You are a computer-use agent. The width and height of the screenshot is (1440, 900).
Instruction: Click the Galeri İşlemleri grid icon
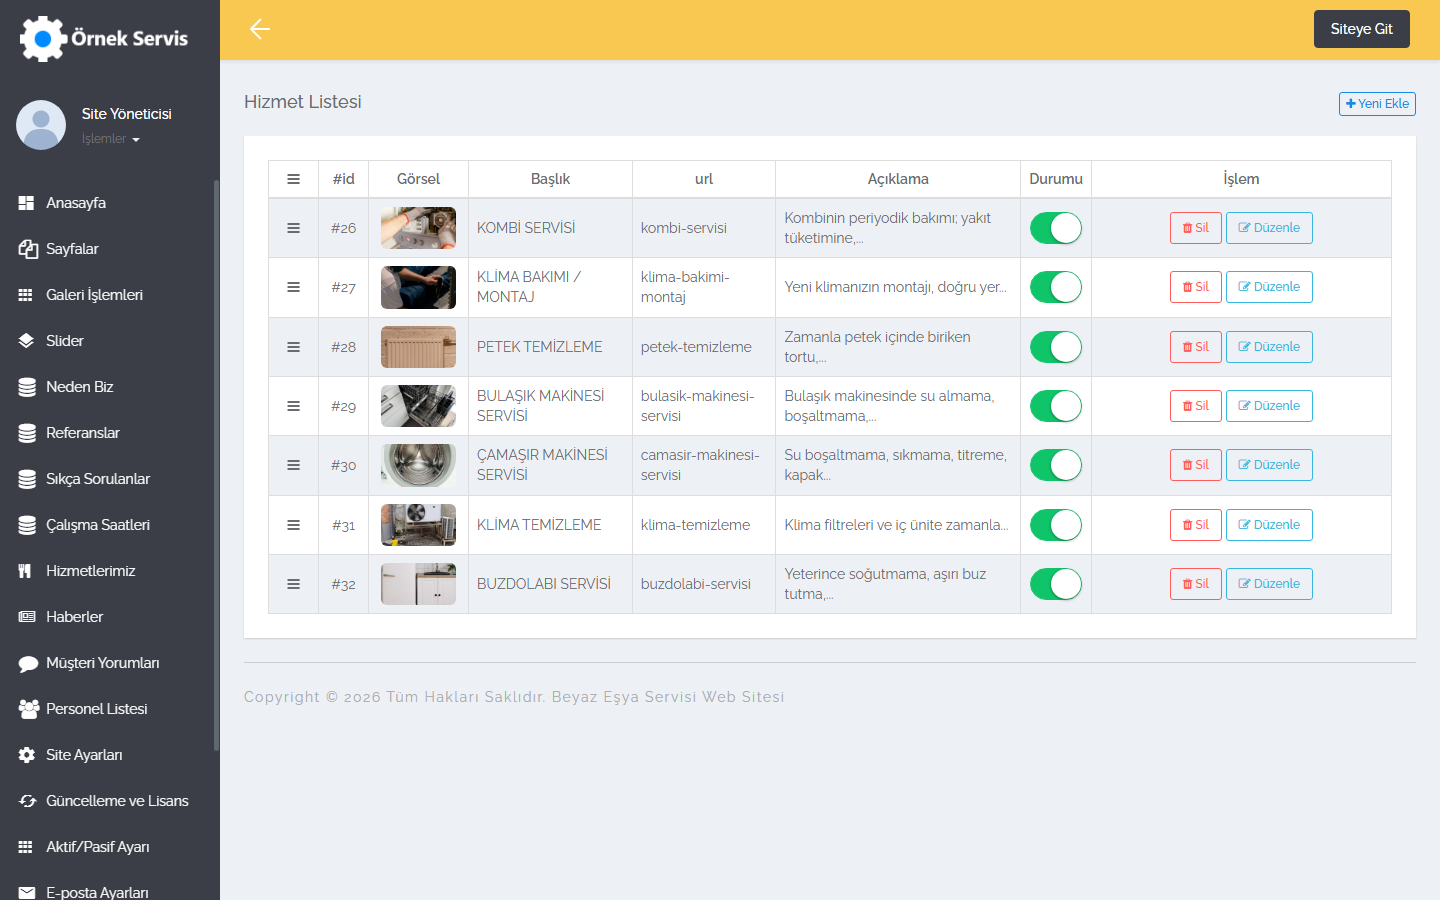27,295
